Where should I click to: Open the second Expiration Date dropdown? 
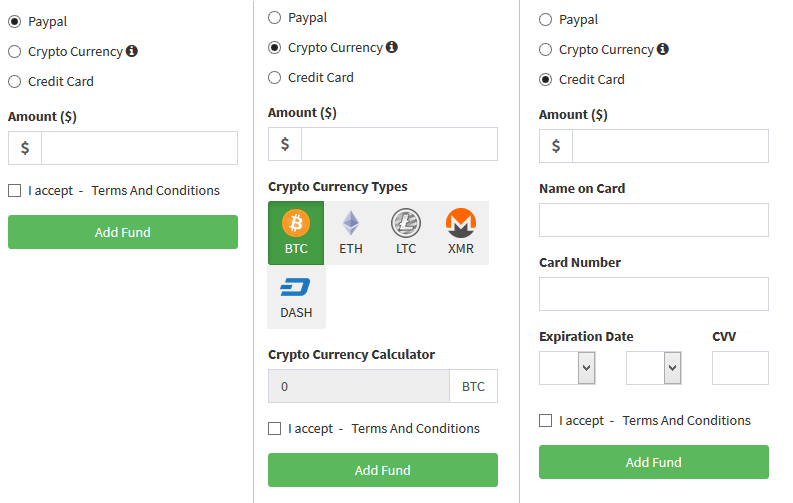point(654,368)
